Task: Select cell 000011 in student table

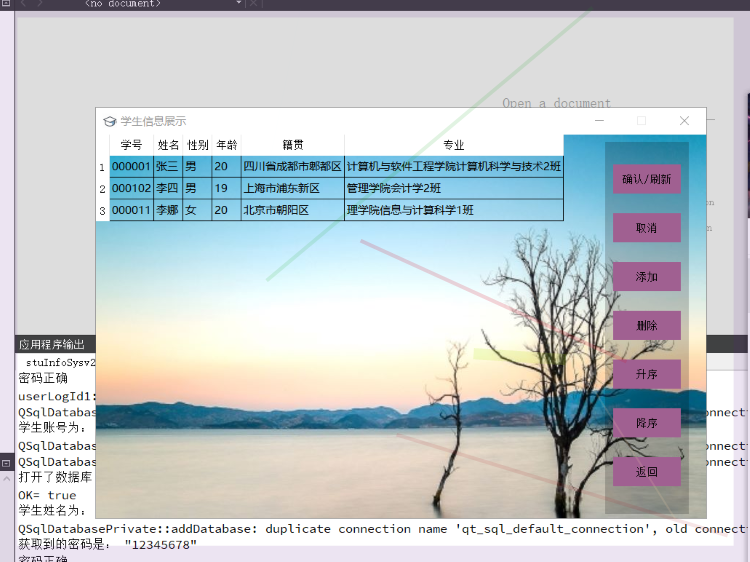Action: point(132,210)
